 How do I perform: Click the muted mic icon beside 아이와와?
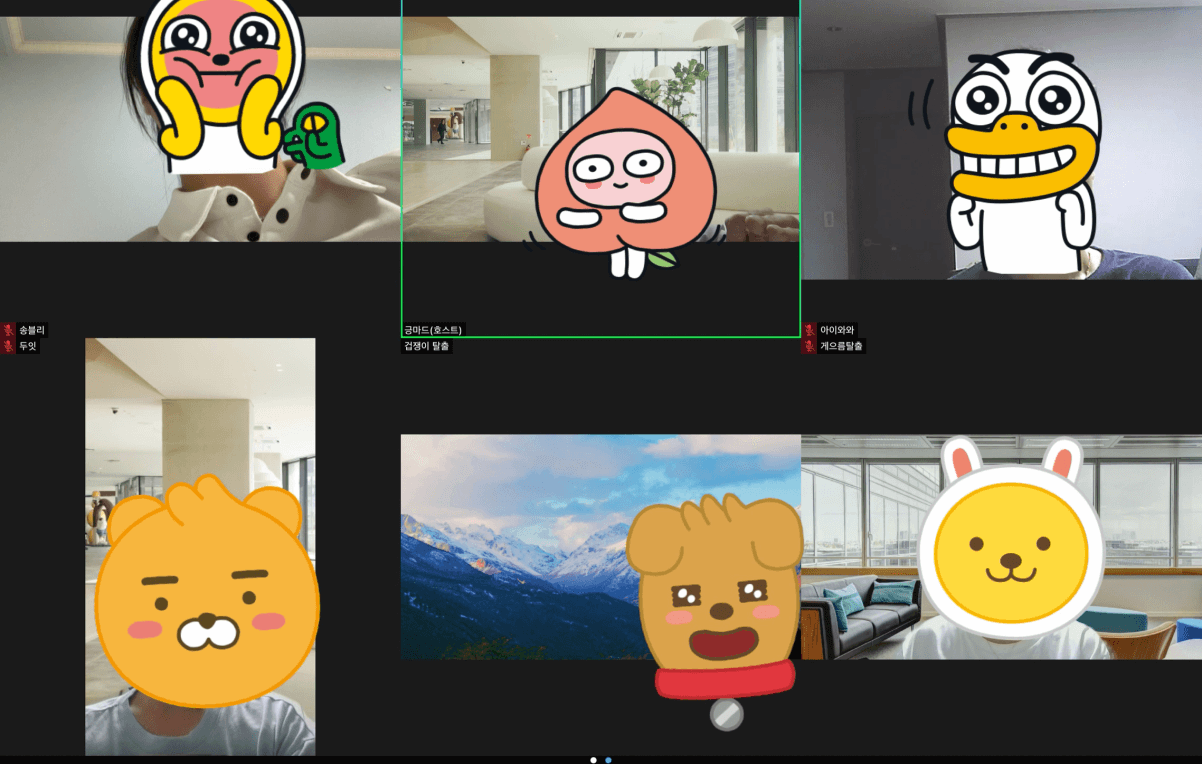pos(809,330)
